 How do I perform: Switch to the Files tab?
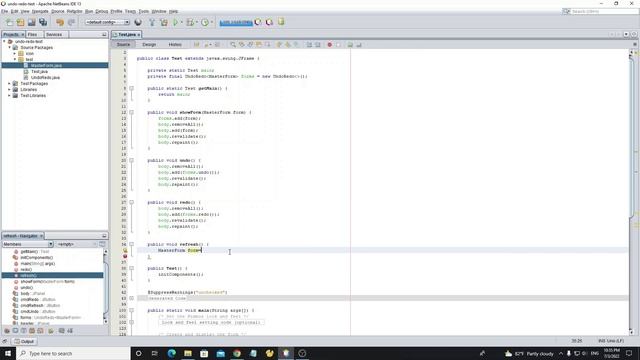(x=32, y=35)
